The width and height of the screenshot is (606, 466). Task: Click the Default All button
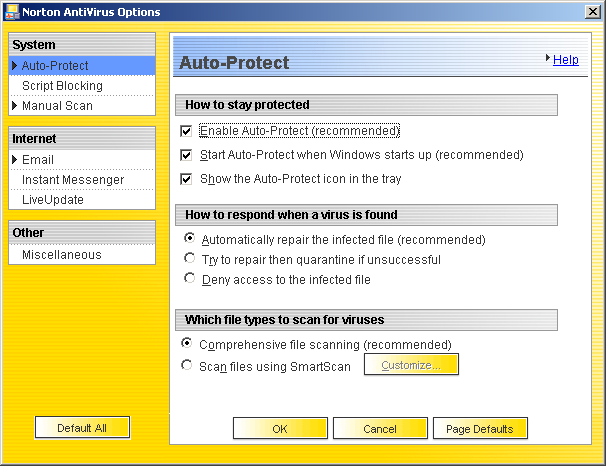82,428
